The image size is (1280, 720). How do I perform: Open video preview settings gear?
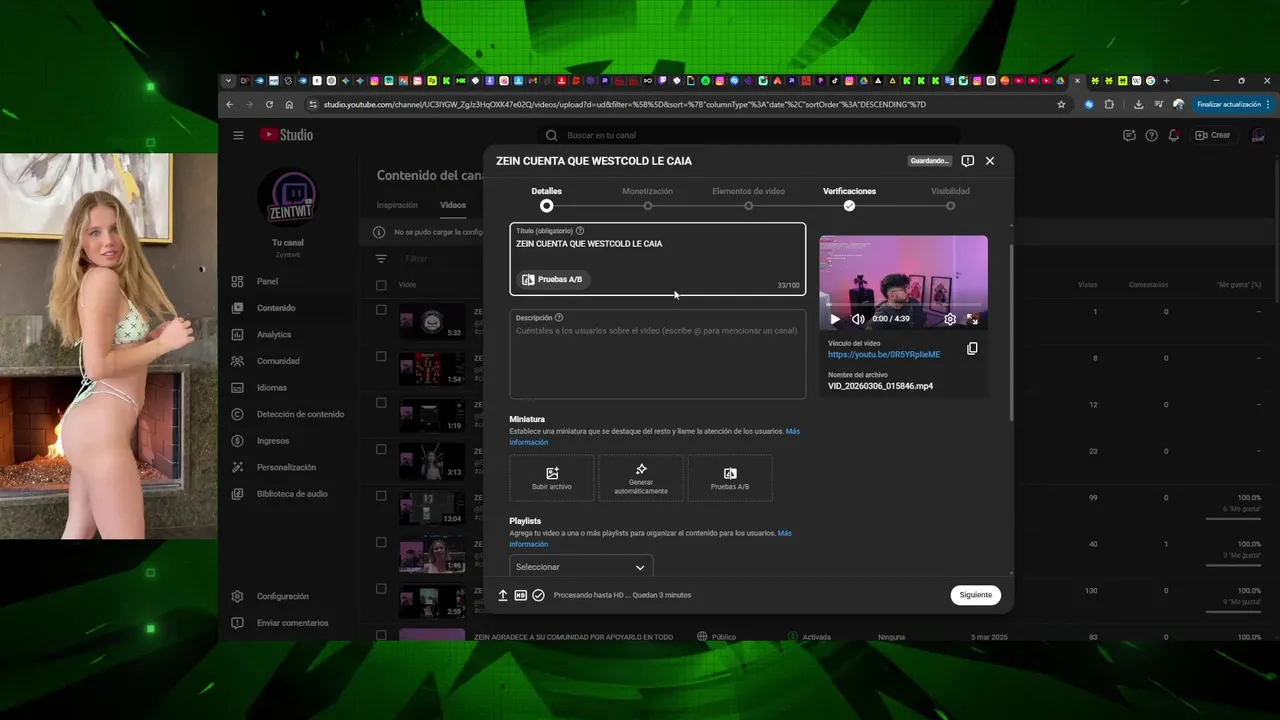[950, 319]
